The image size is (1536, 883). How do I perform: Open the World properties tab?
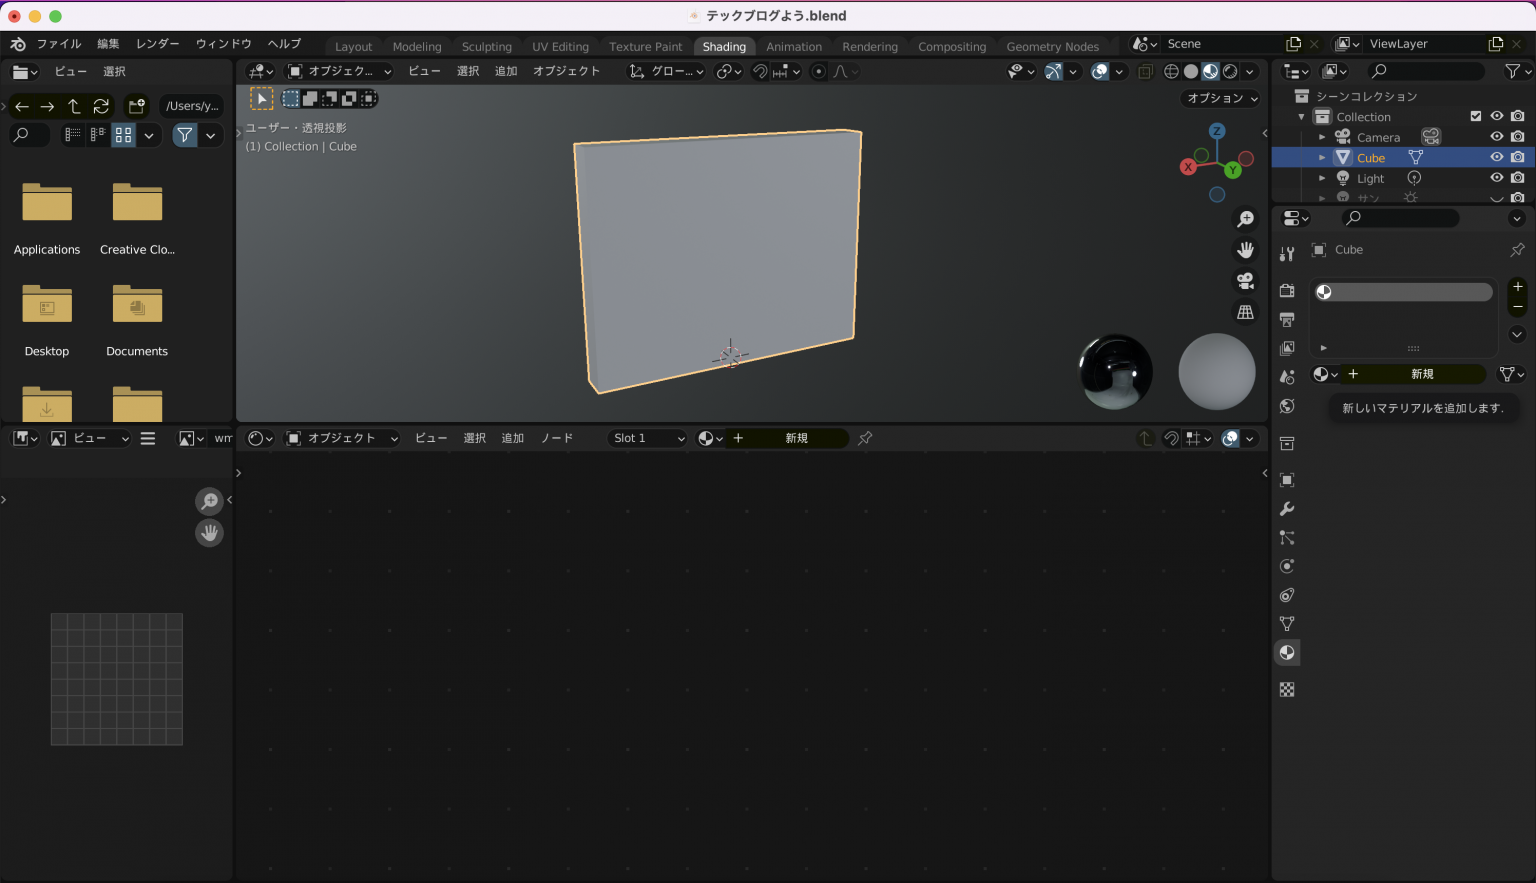pyautogui.click(x=1287, y=403)
